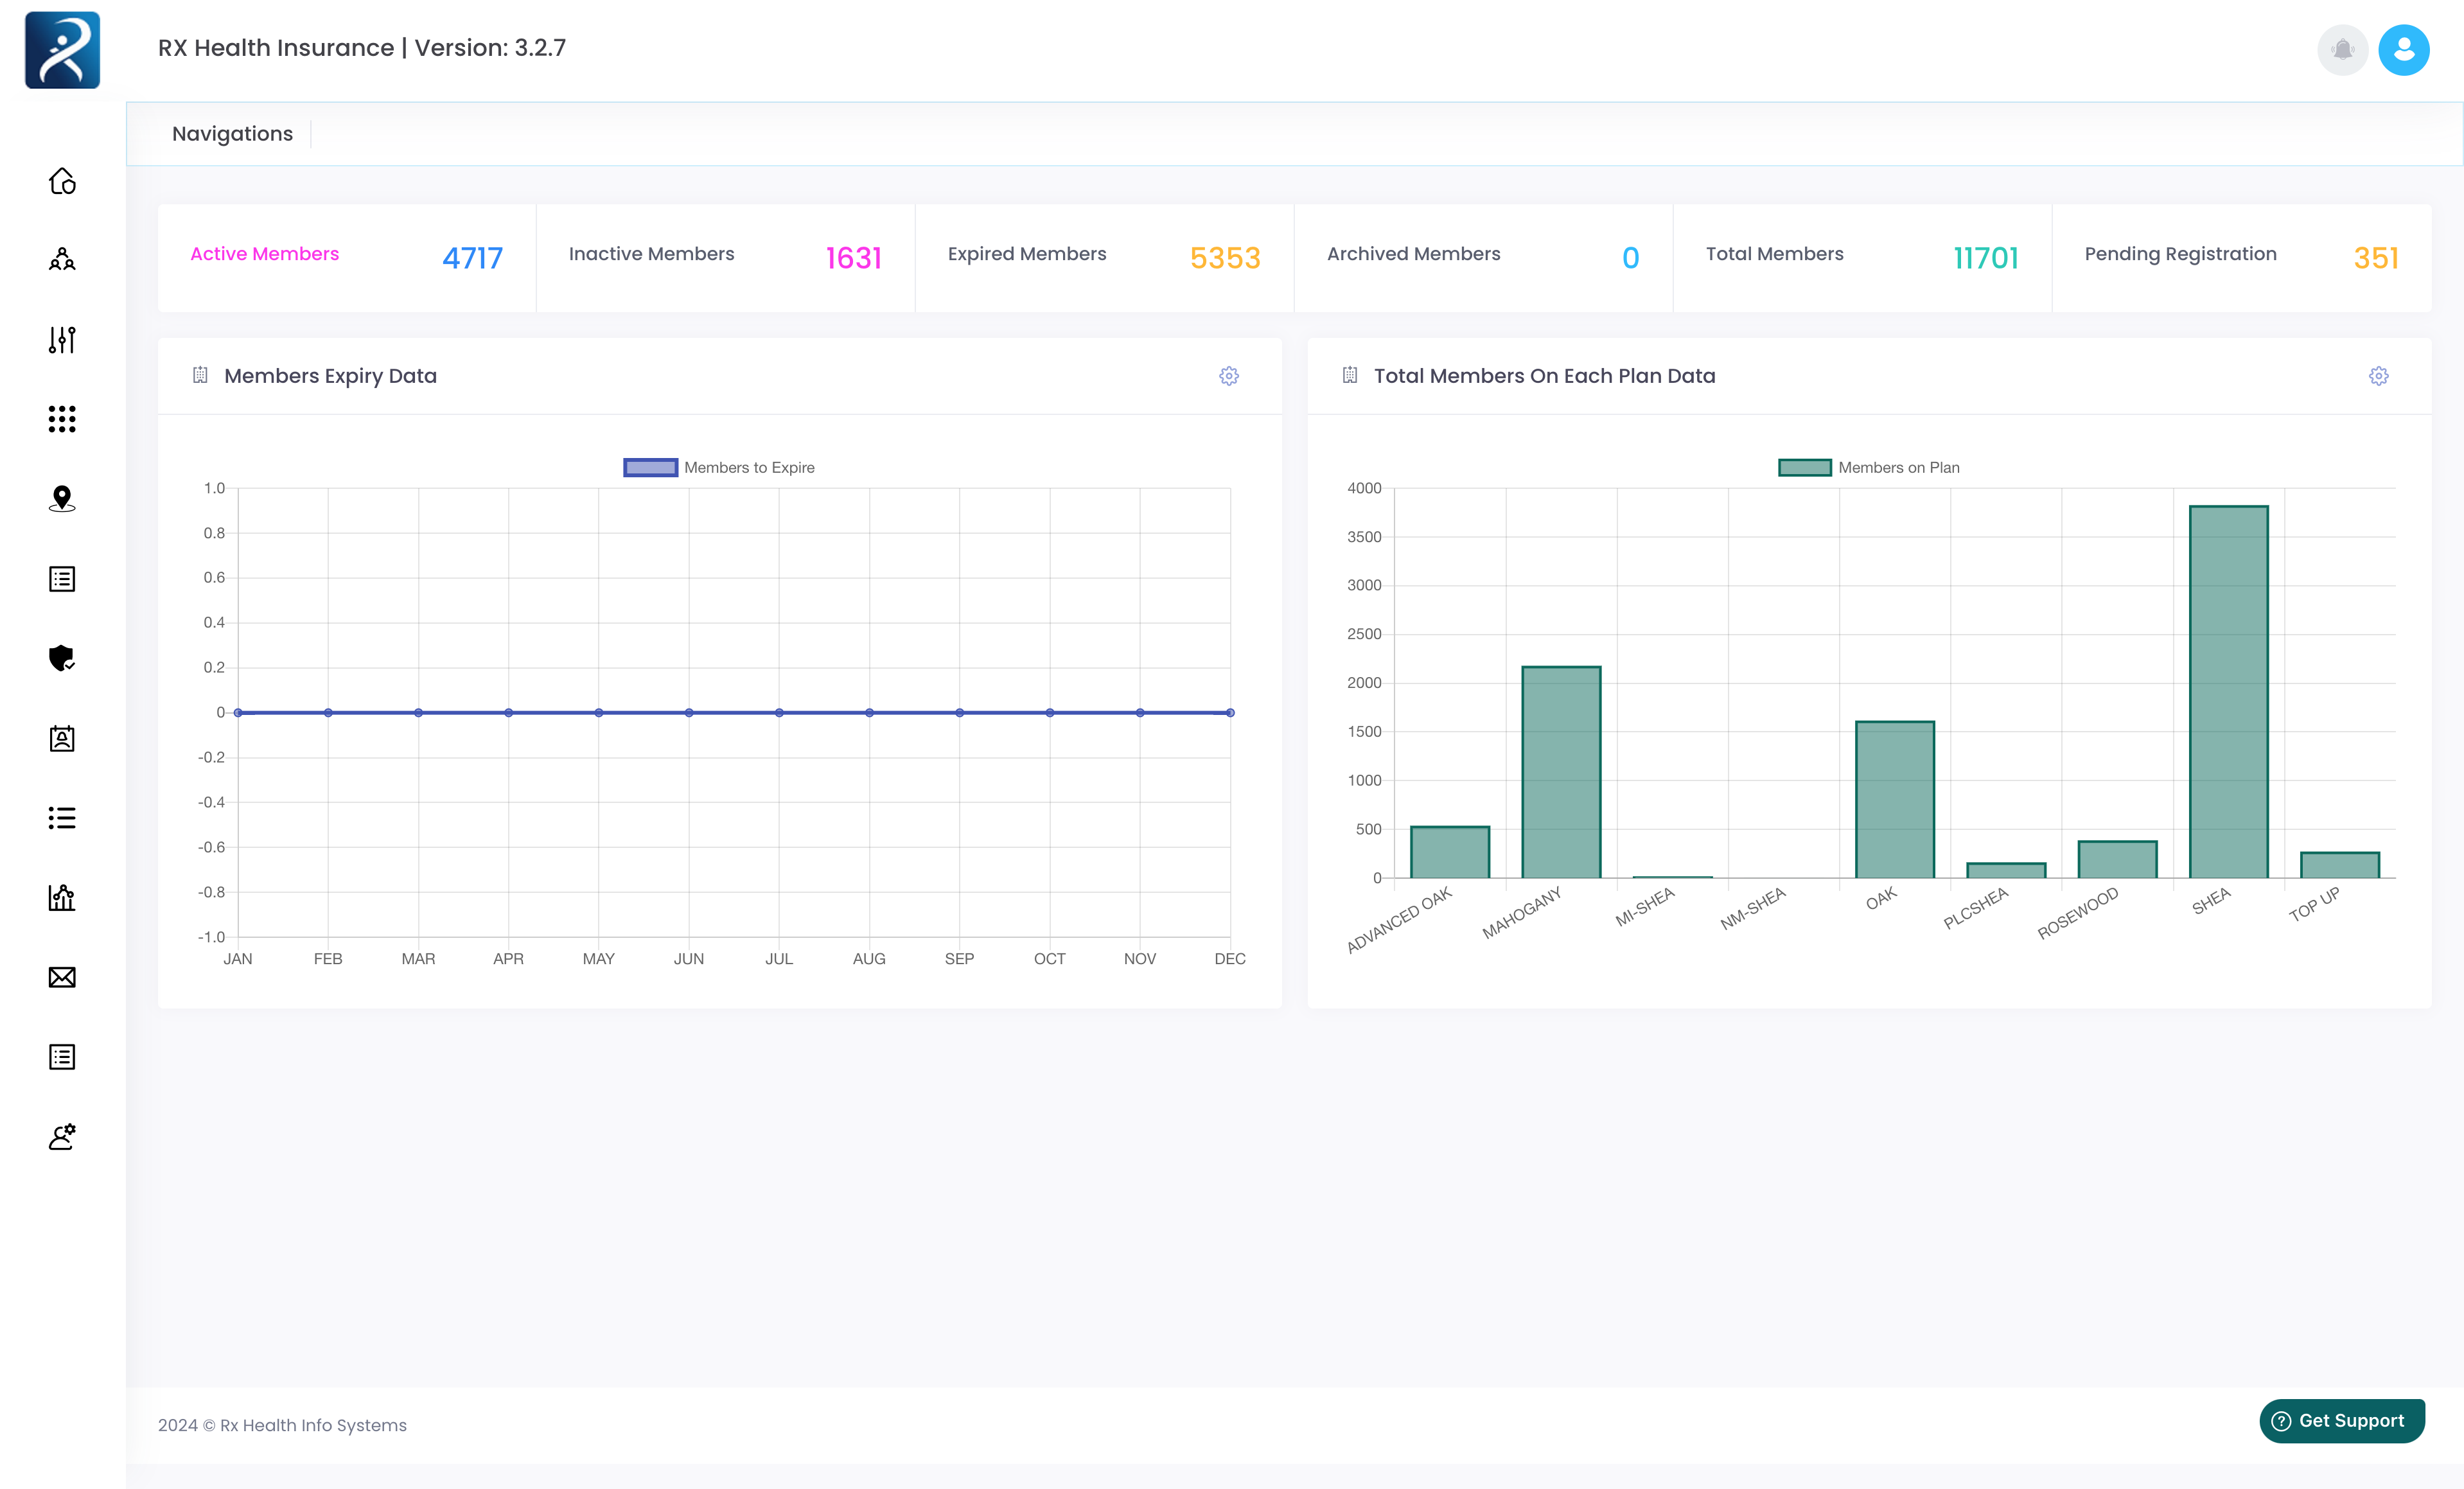Open the nine-dot grid sidebar icon
Image resolution: width=2464 pixels, height=1489 pixels.
[x=62, y=419]
